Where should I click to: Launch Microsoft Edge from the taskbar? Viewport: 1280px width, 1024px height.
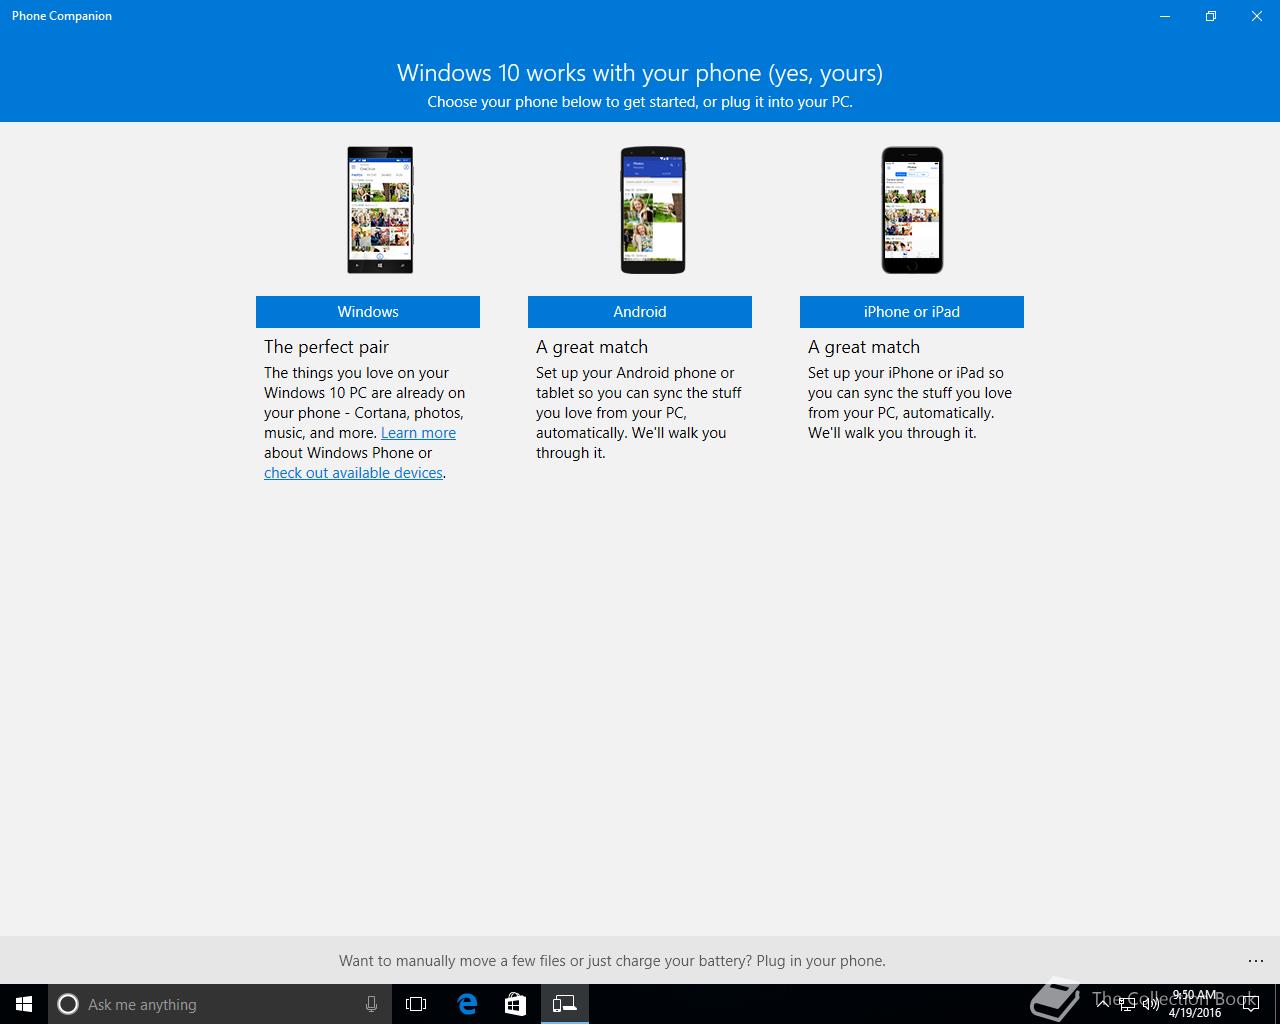pyautogui.click(x=466, y=1004)
